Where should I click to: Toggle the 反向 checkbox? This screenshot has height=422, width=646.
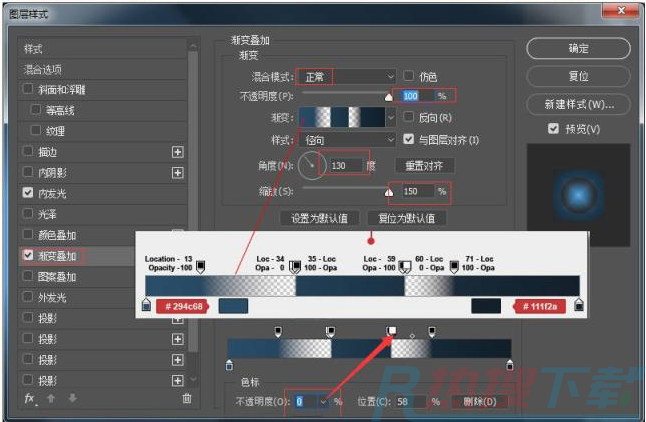[408, 118]
